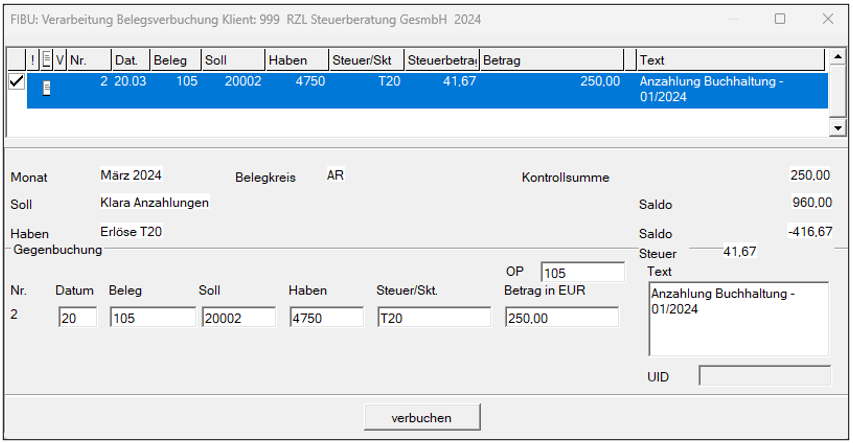Screen dimensions: 853x443
Task: Click the Betrag column header
Action: pyautogui.click(x=556, y=60)
